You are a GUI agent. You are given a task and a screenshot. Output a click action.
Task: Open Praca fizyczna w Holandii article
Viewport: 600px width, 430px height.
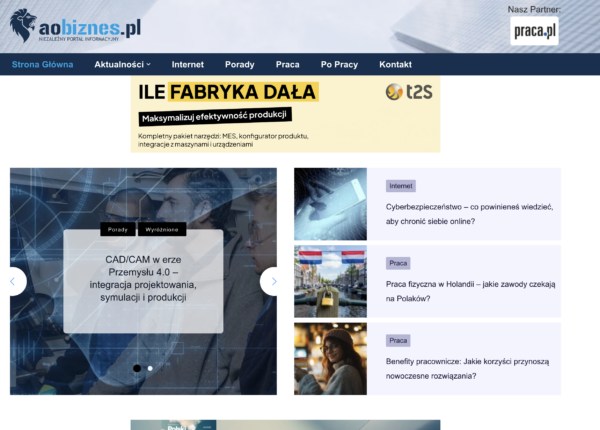point(469,290)
